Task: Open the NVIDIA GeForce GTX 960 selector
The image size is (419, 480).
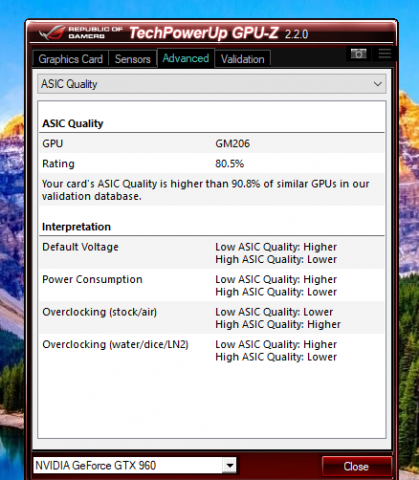Action: click(135, 465)
